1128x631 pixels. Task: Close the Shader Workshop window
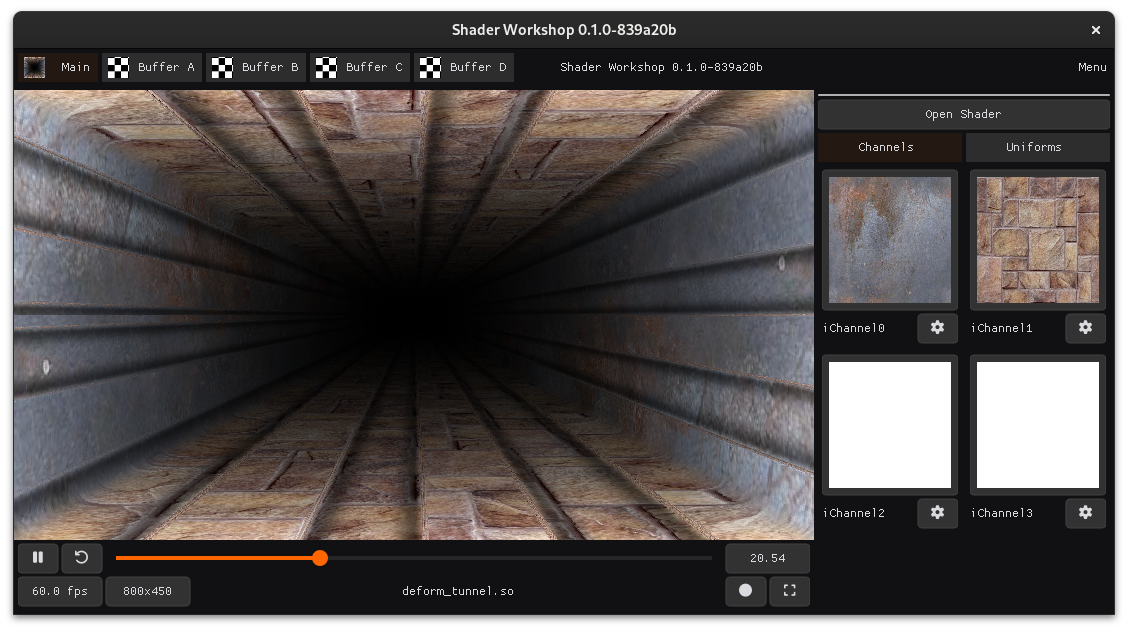point(1096,30)
